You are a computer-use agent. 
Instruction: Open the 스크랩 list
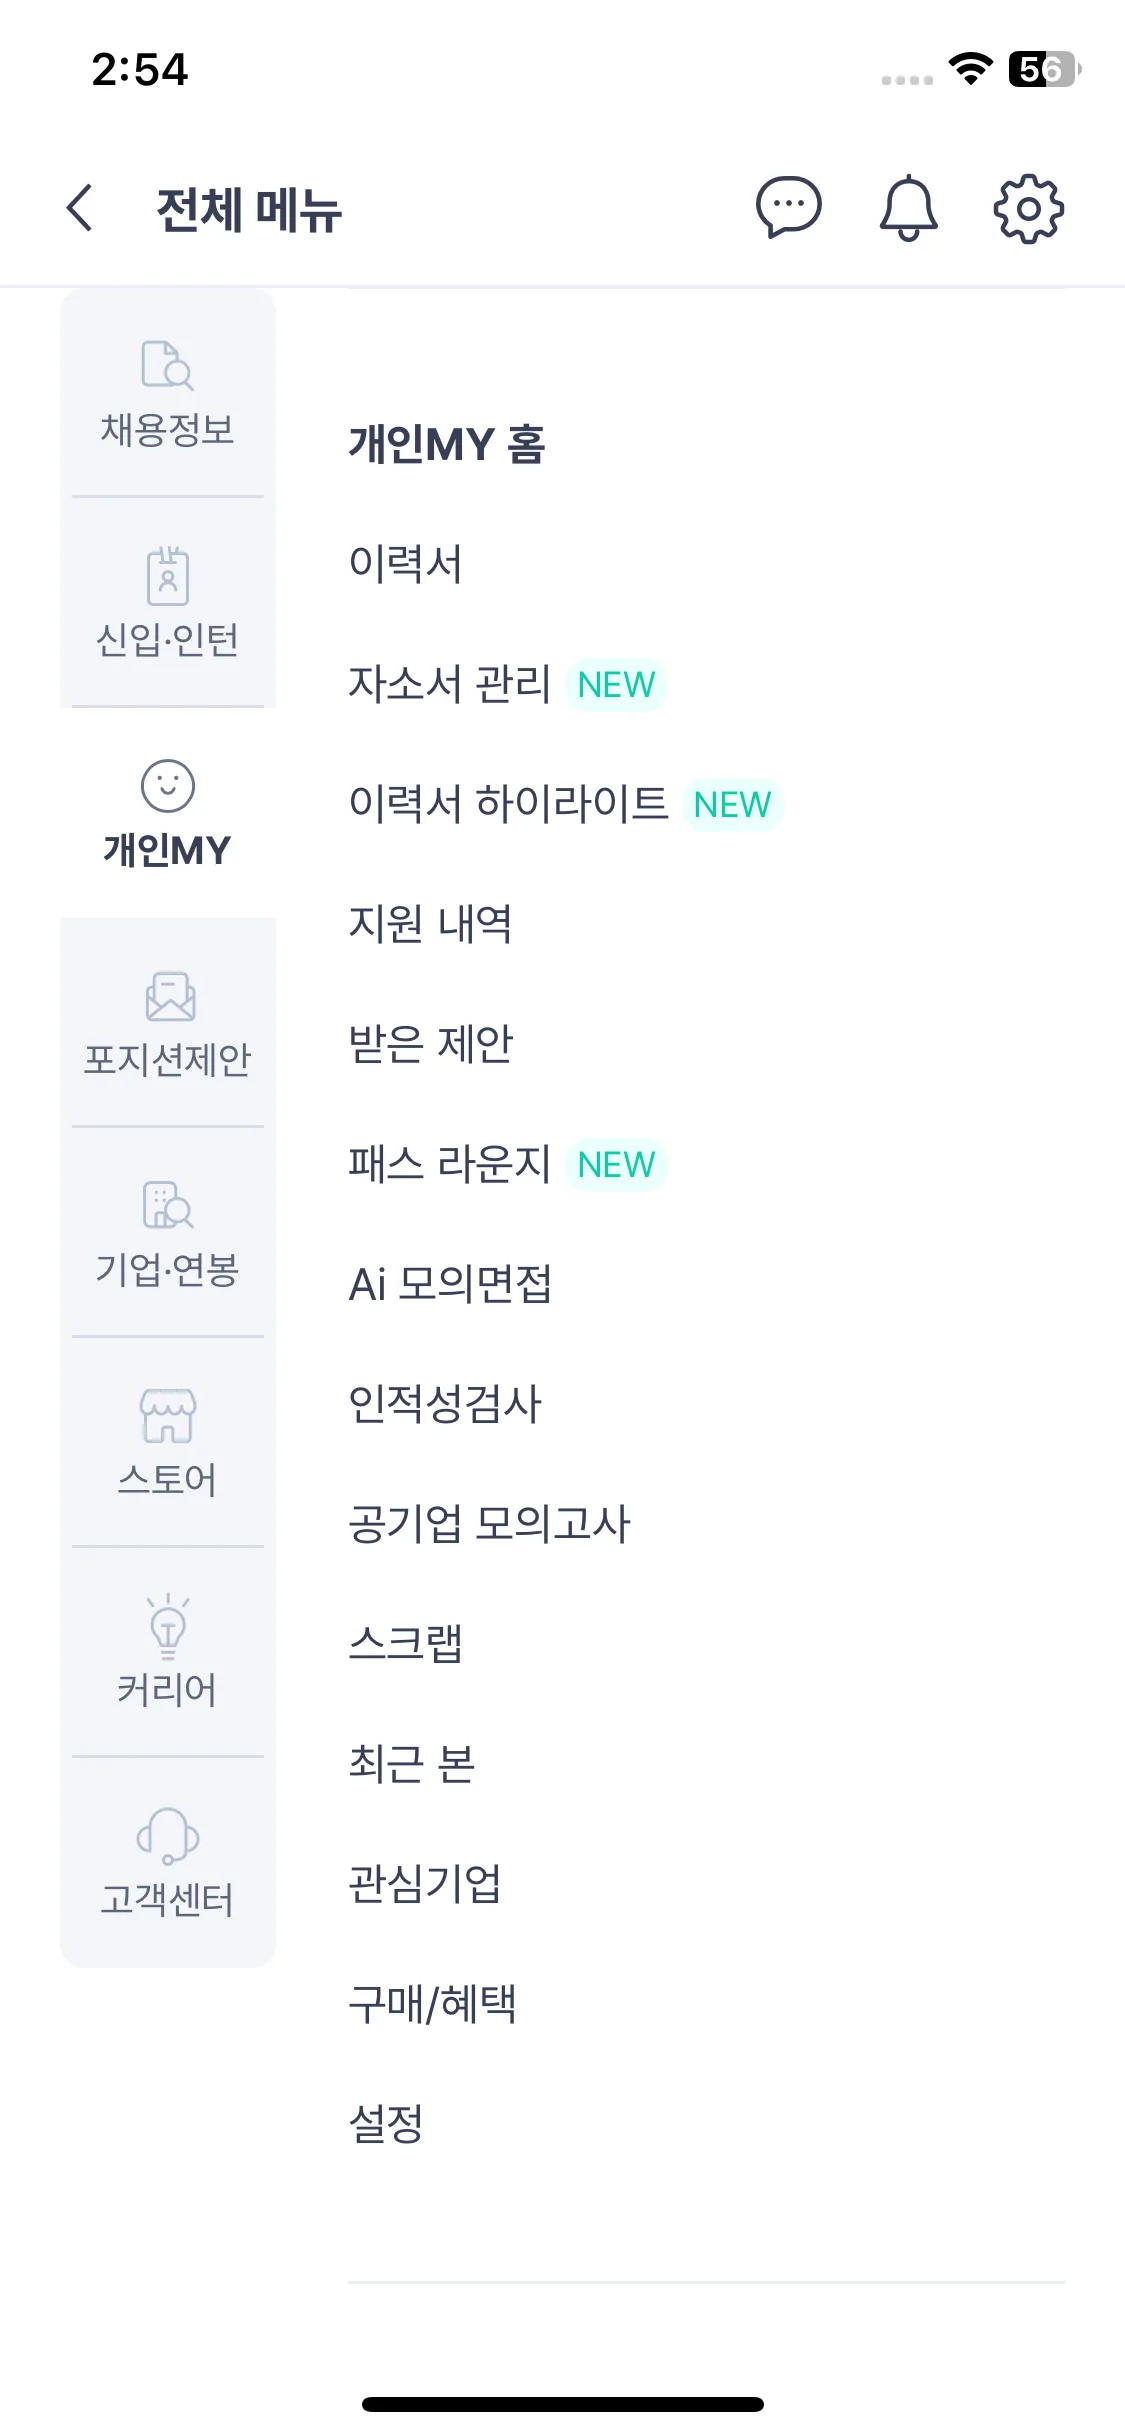click(x=405, y=1644)
